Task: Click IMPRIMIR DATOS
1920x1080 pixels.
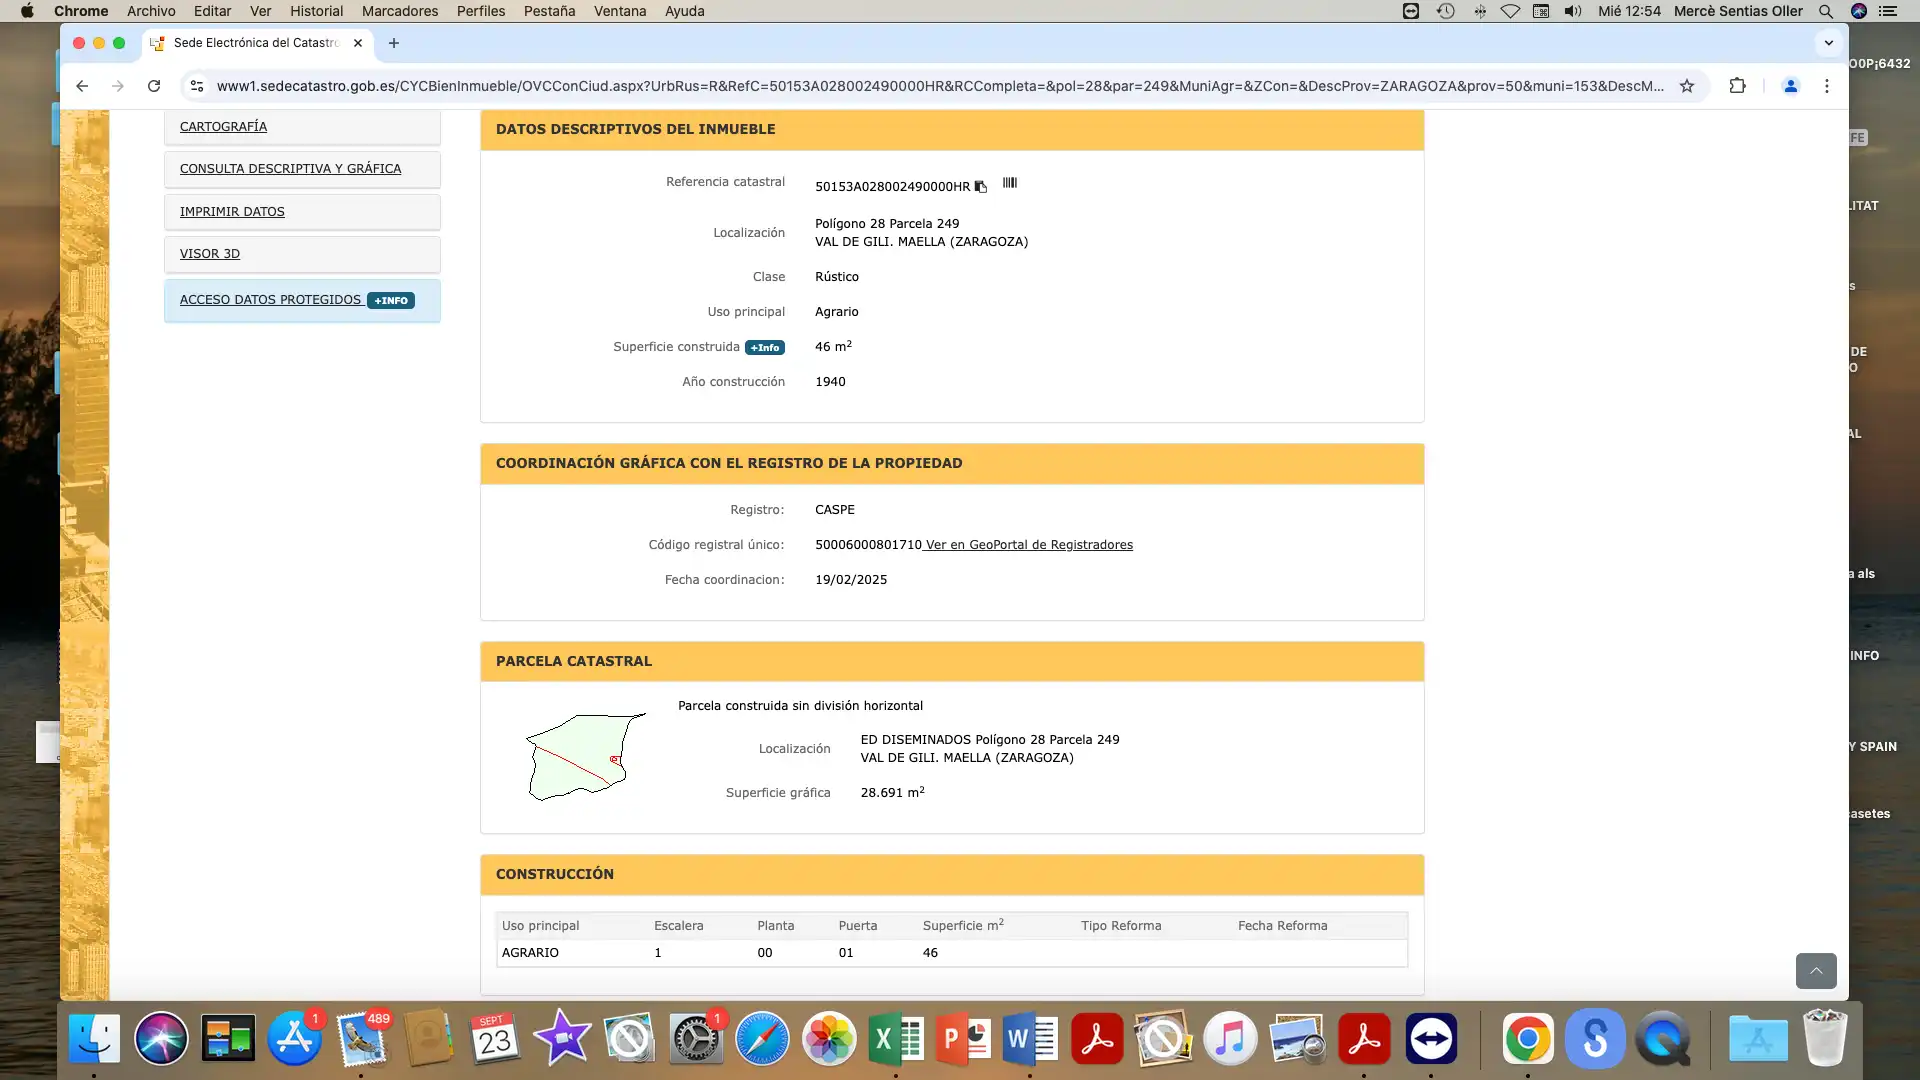Action: 232,212
